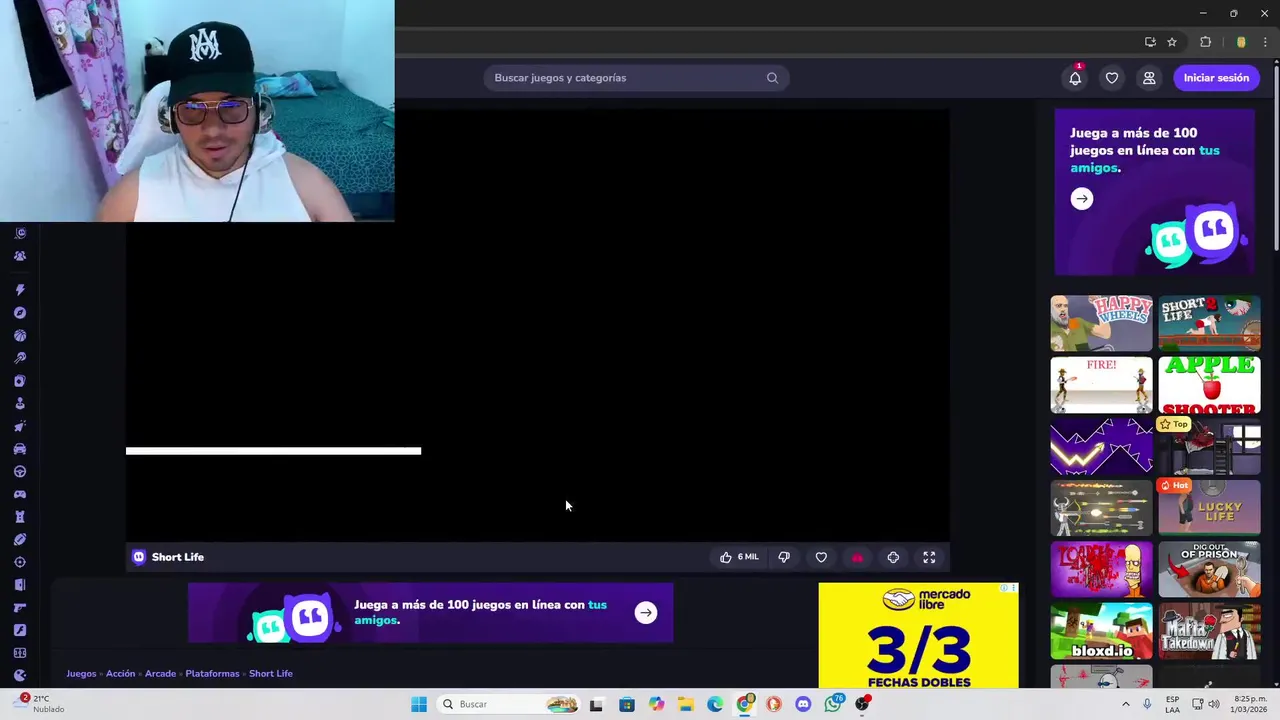Open the compass adventure category icon

tap(20, 313)
